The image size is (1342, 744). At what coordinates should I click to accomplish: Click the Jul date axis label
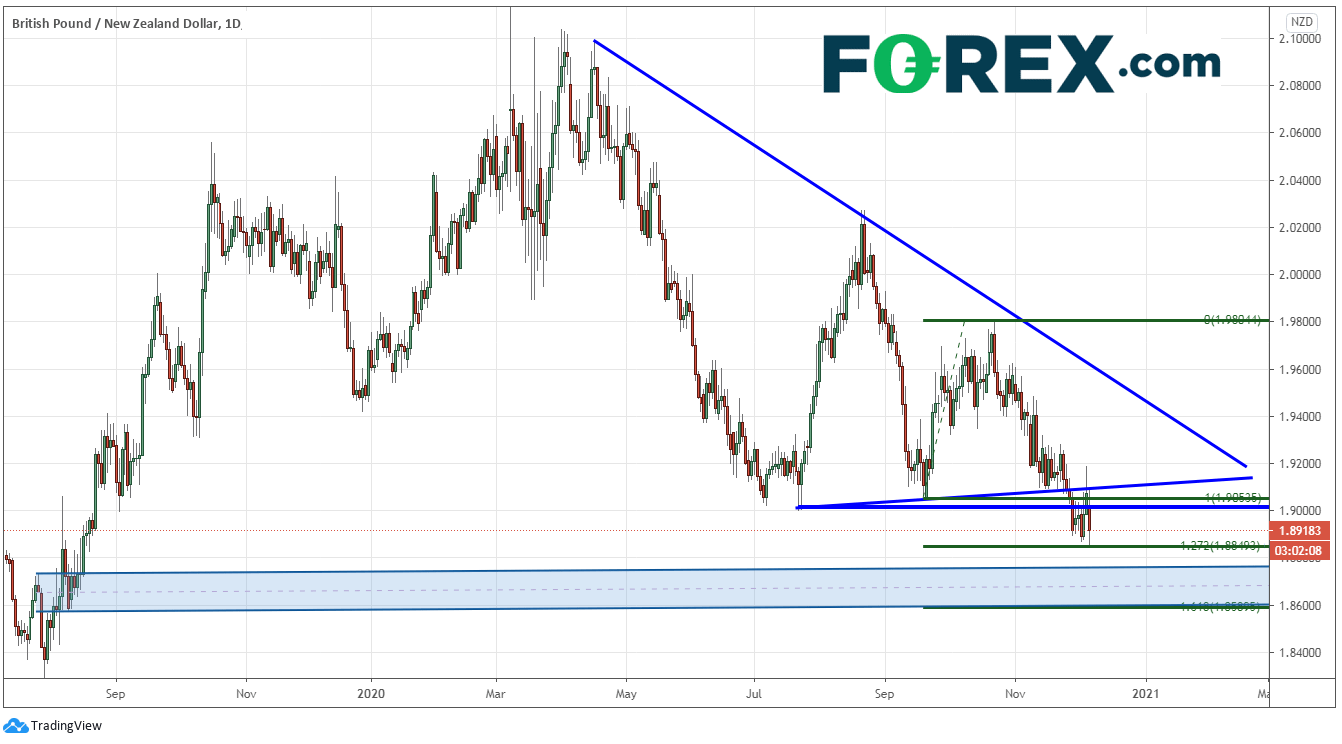click(755, 692)
